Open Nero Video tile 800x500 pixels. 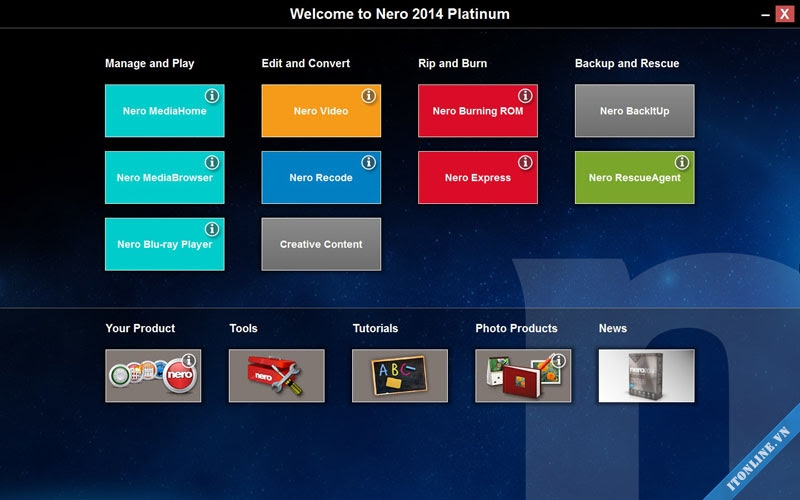click(x=321, y=111)
